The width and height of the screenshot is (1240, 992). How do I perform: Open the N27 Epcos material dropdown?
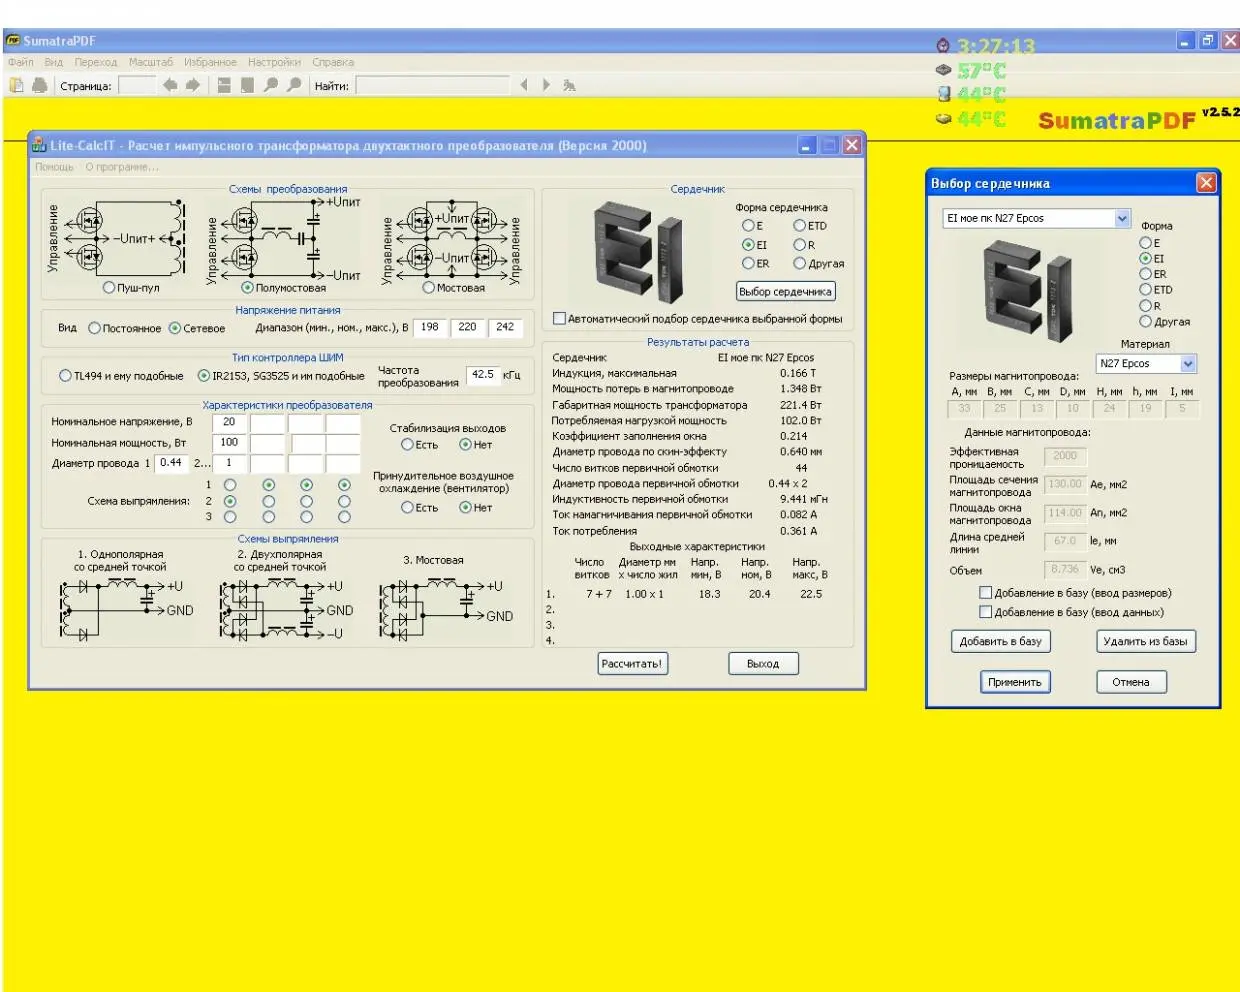tap(1188, 364)
